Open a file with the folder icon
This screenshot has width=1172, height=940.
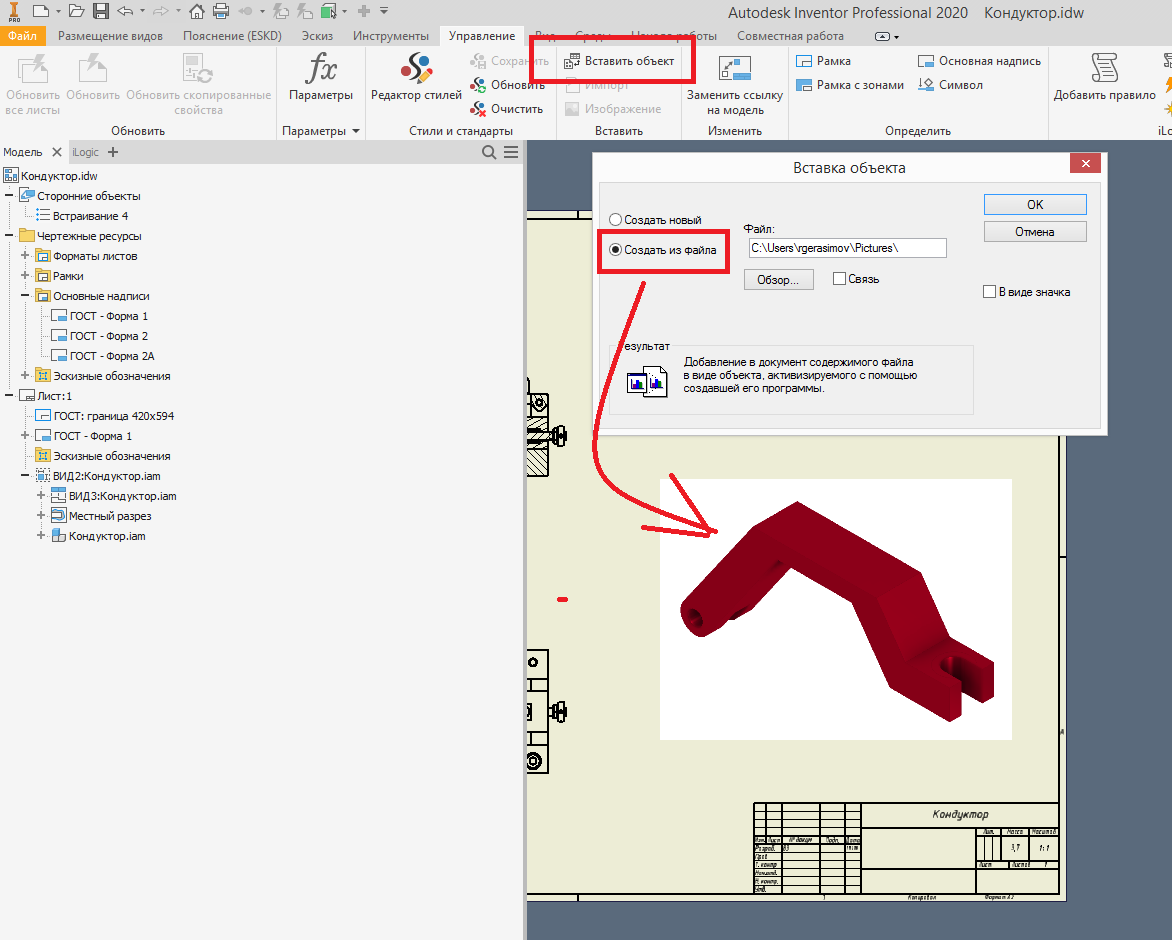point(76,11)
